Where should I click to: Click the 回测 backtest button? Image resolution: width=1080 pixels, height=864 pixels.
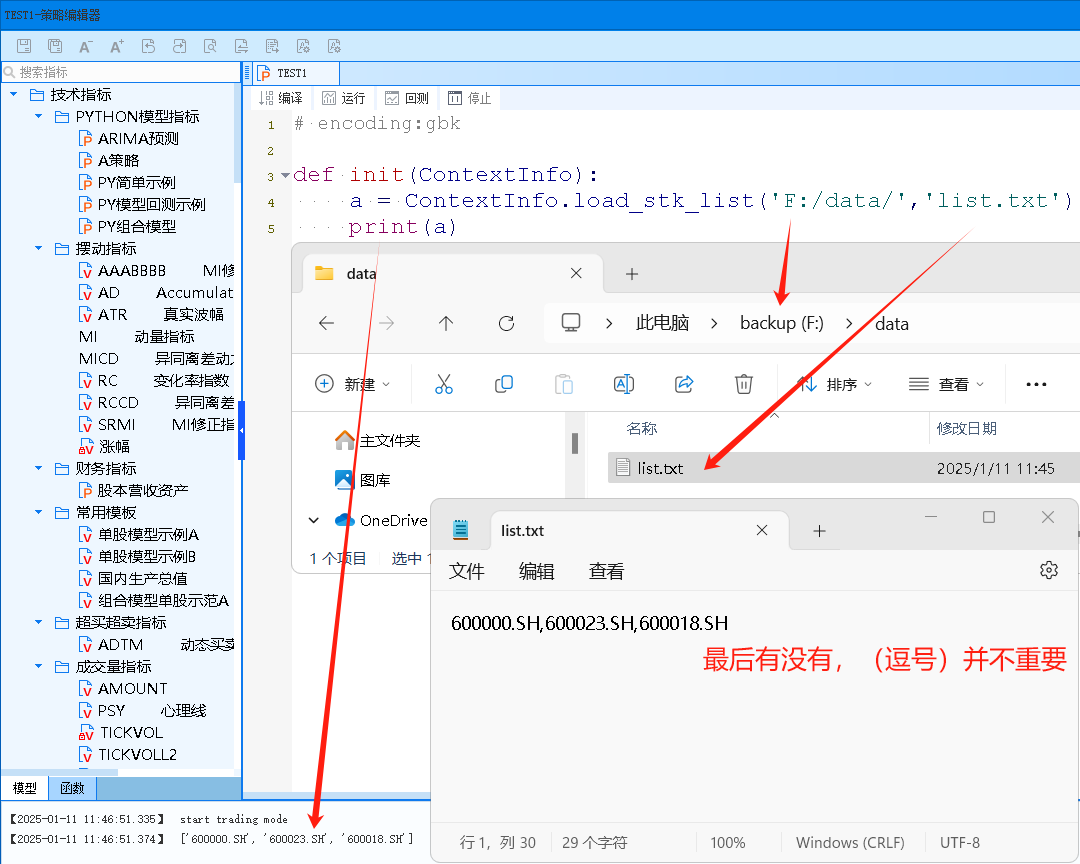(407, 99)
